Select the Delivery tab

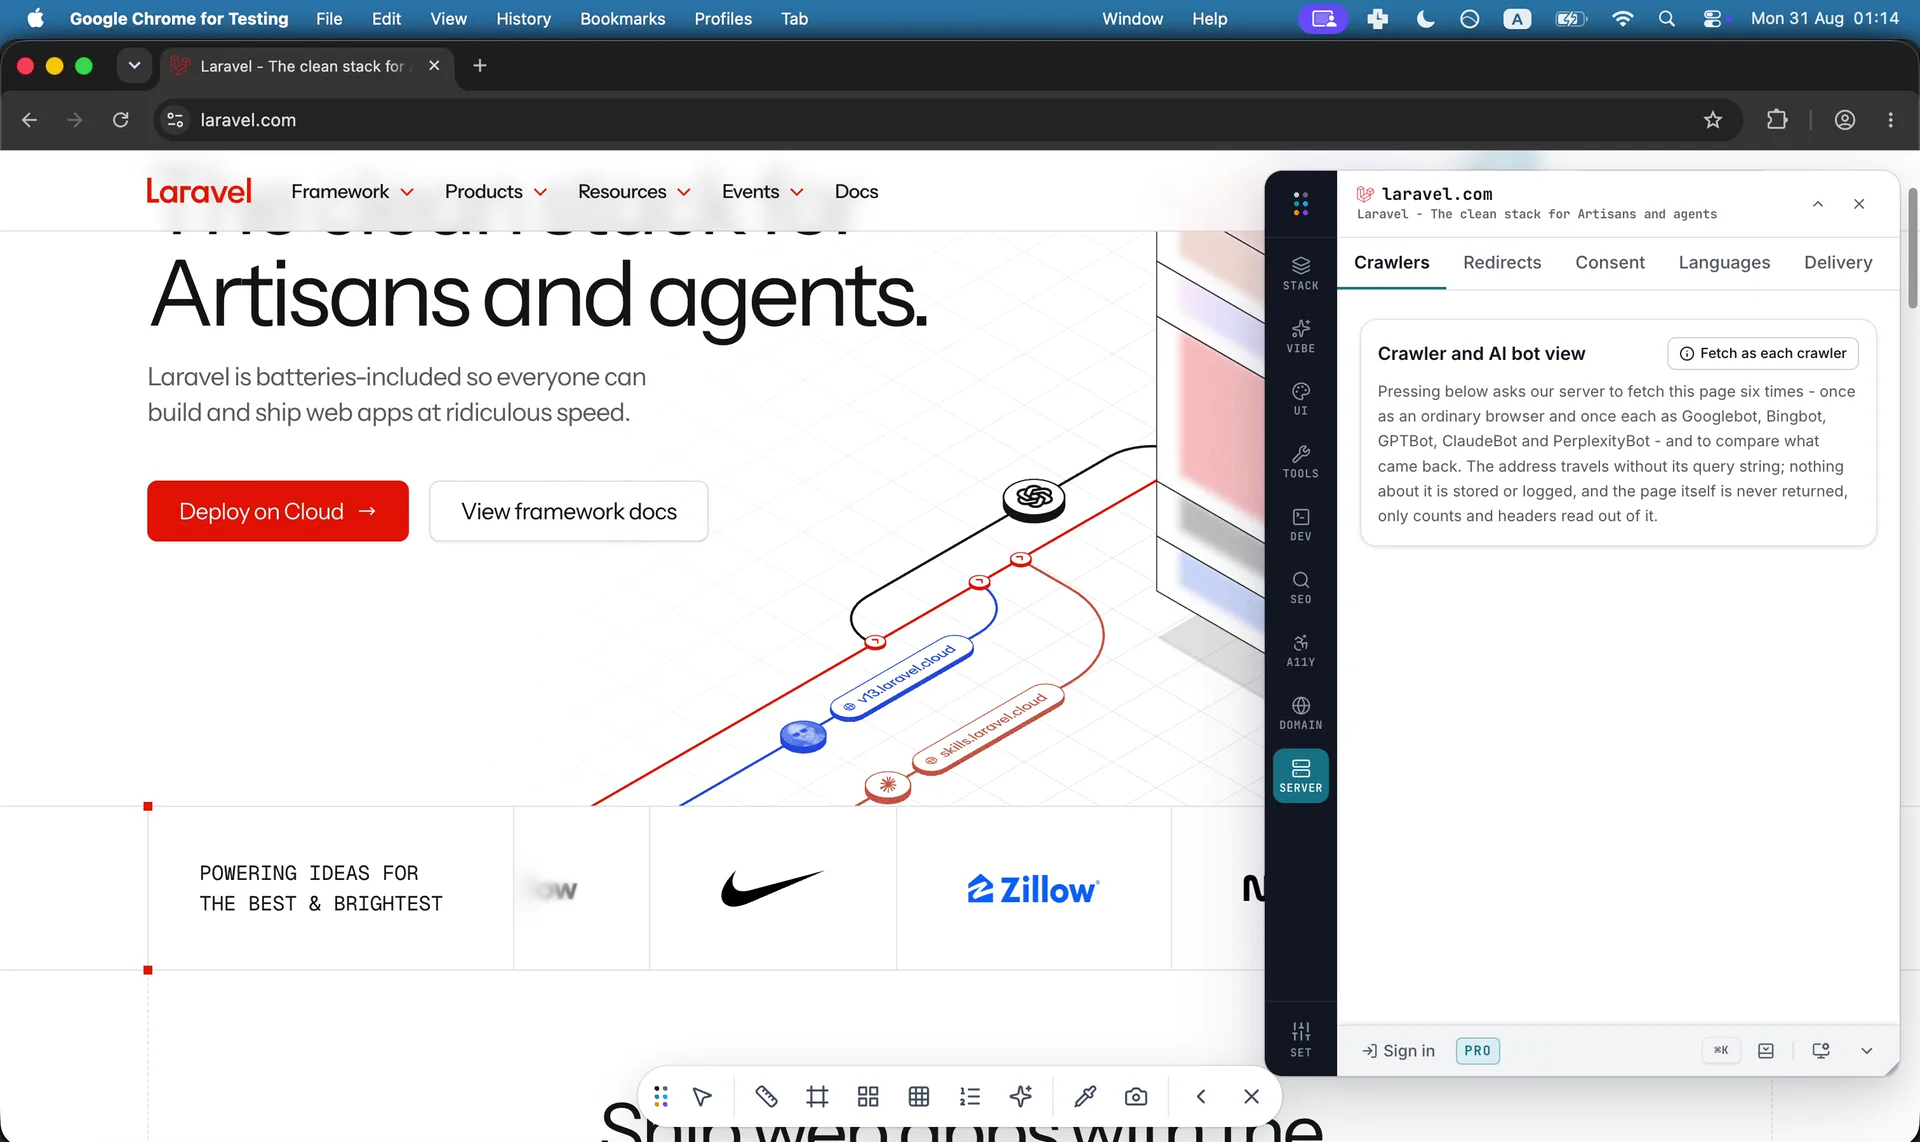coord(1838,263)
